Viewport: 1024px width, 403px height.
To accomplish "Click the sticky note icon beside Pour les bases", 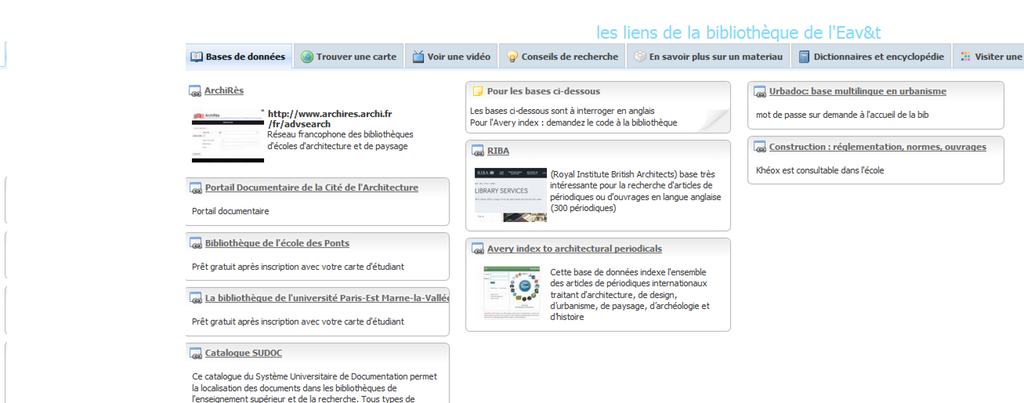I will coord(477,91).
